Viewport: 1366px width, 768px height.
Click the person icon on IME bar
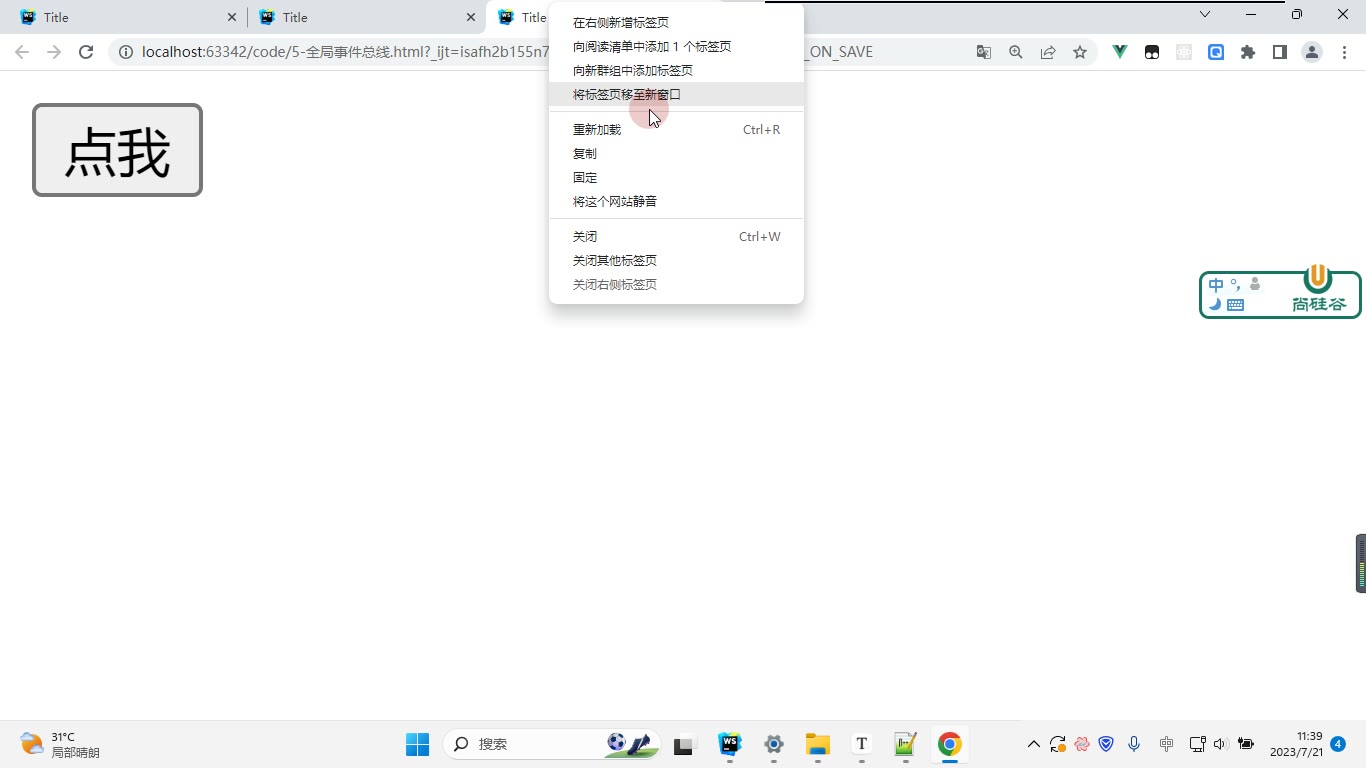[1255, 284]
